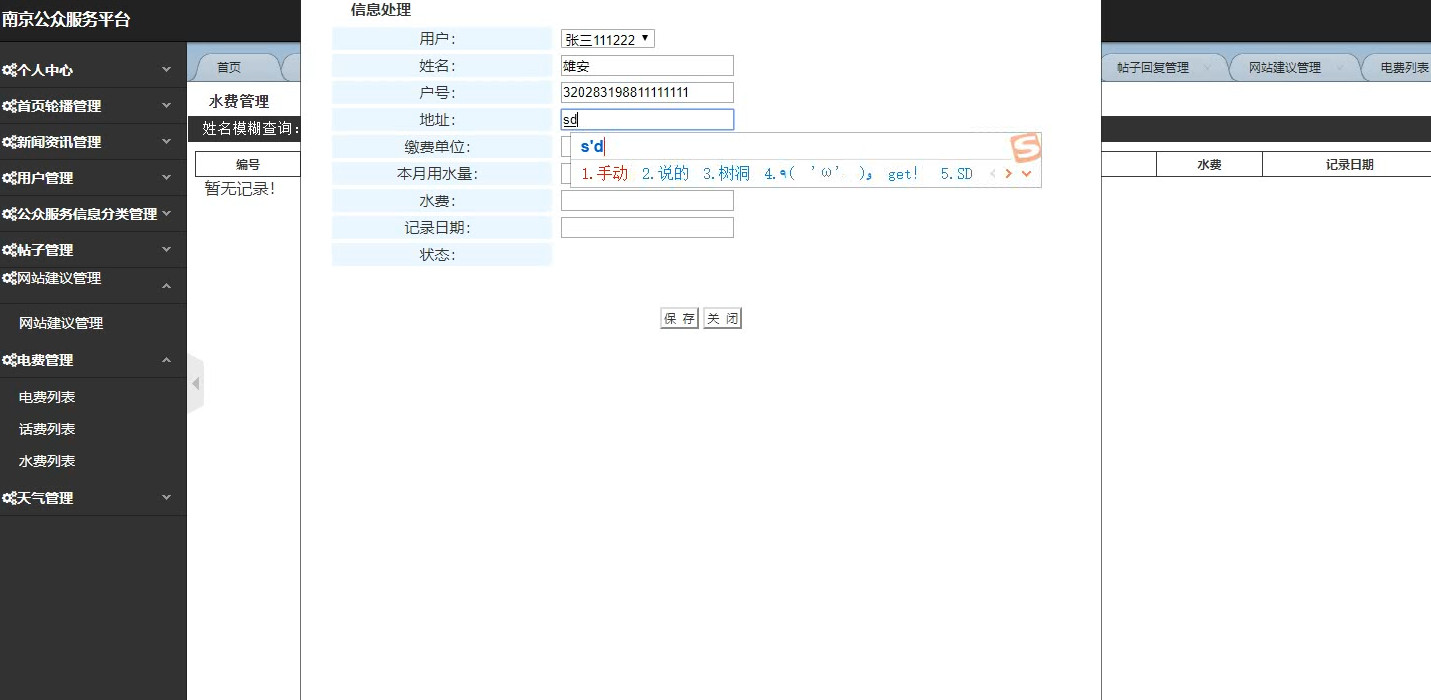This screenshot has height=700, width=1431.
Task: Click the 关闭 button
Action: click(722, 319)
